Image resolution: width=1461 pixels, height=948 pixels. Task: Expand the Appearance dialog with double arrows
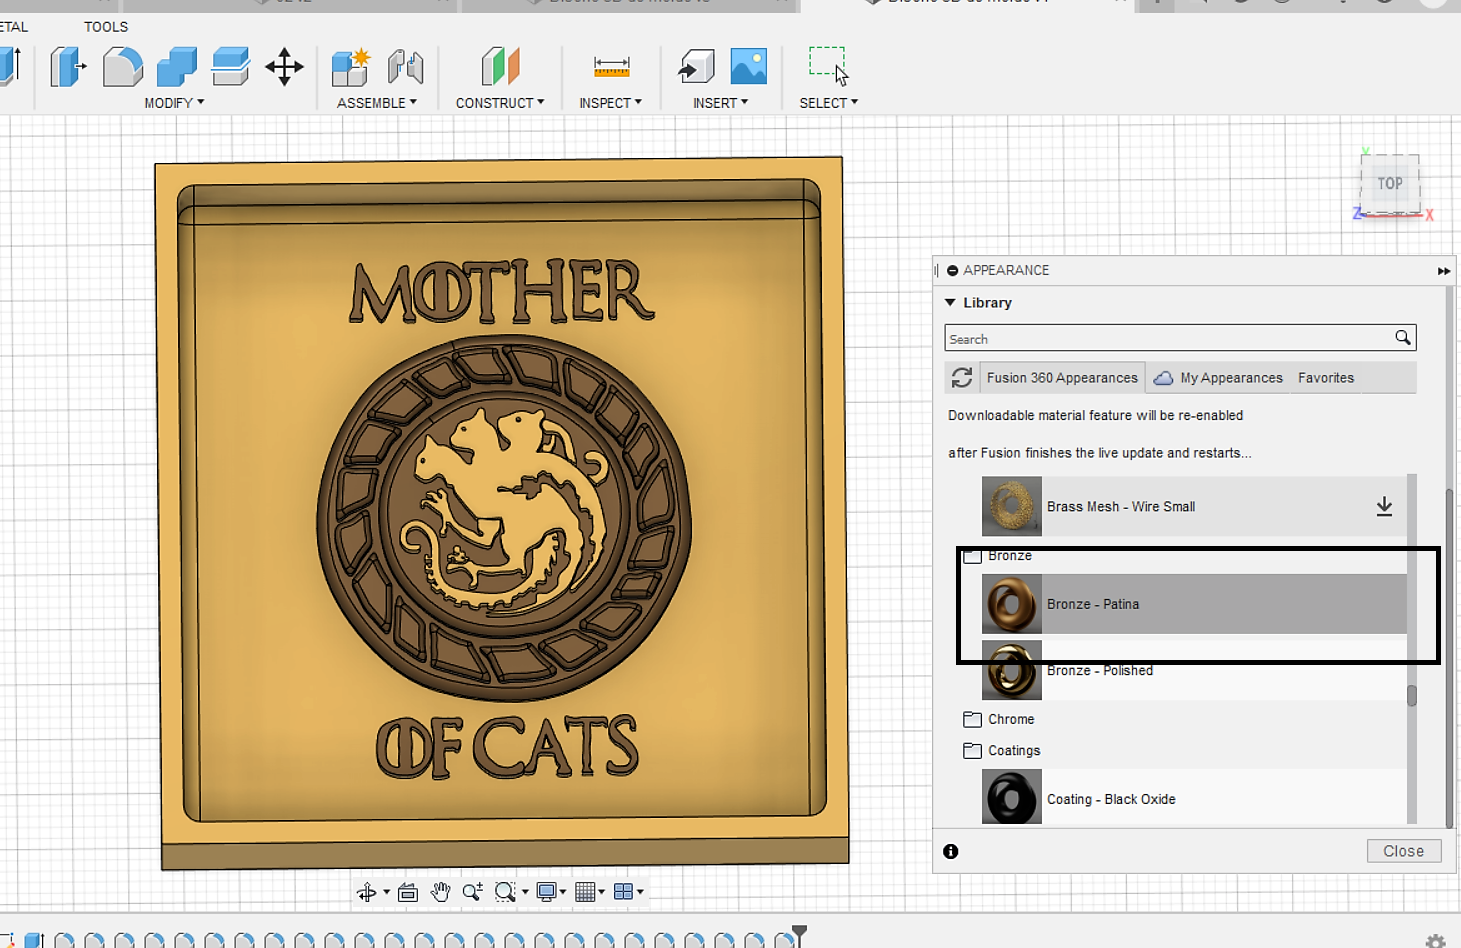(1444, 271)
